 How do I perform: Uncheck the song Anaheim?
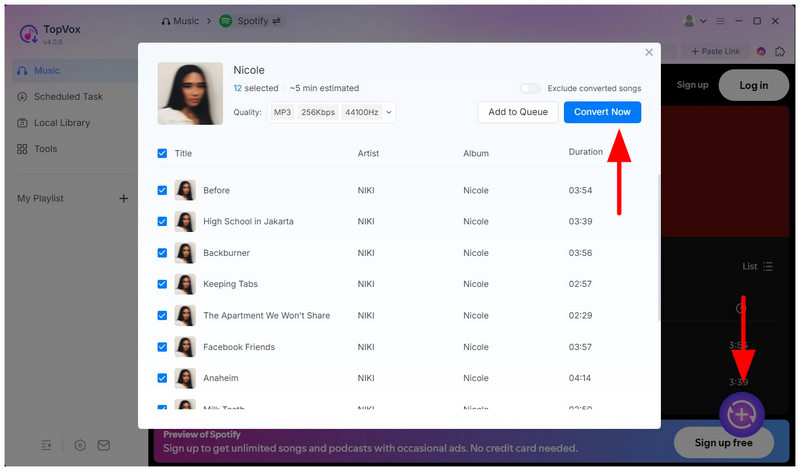click(x=162, y=378)
